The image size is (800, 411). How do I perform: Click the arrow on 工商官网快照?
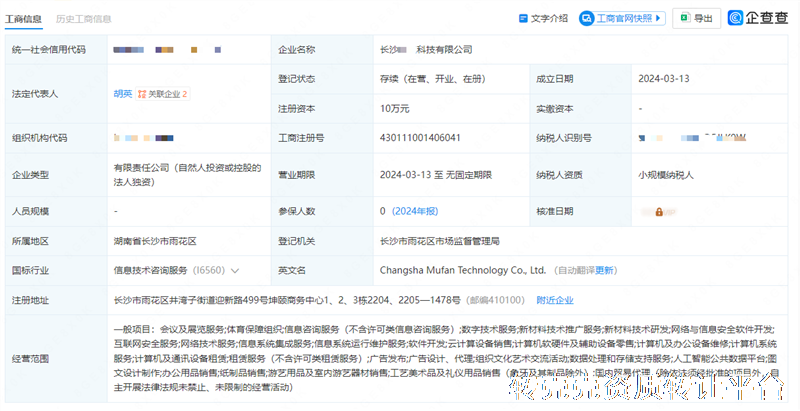pyautogui.click(x=659, y=18)
